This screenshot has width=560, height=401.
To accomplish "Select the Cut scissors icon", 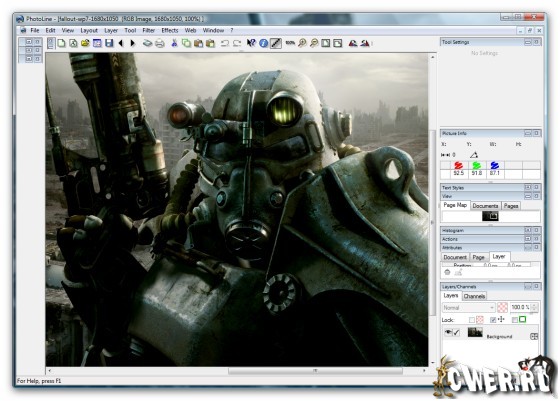I will tap(174, 43).
